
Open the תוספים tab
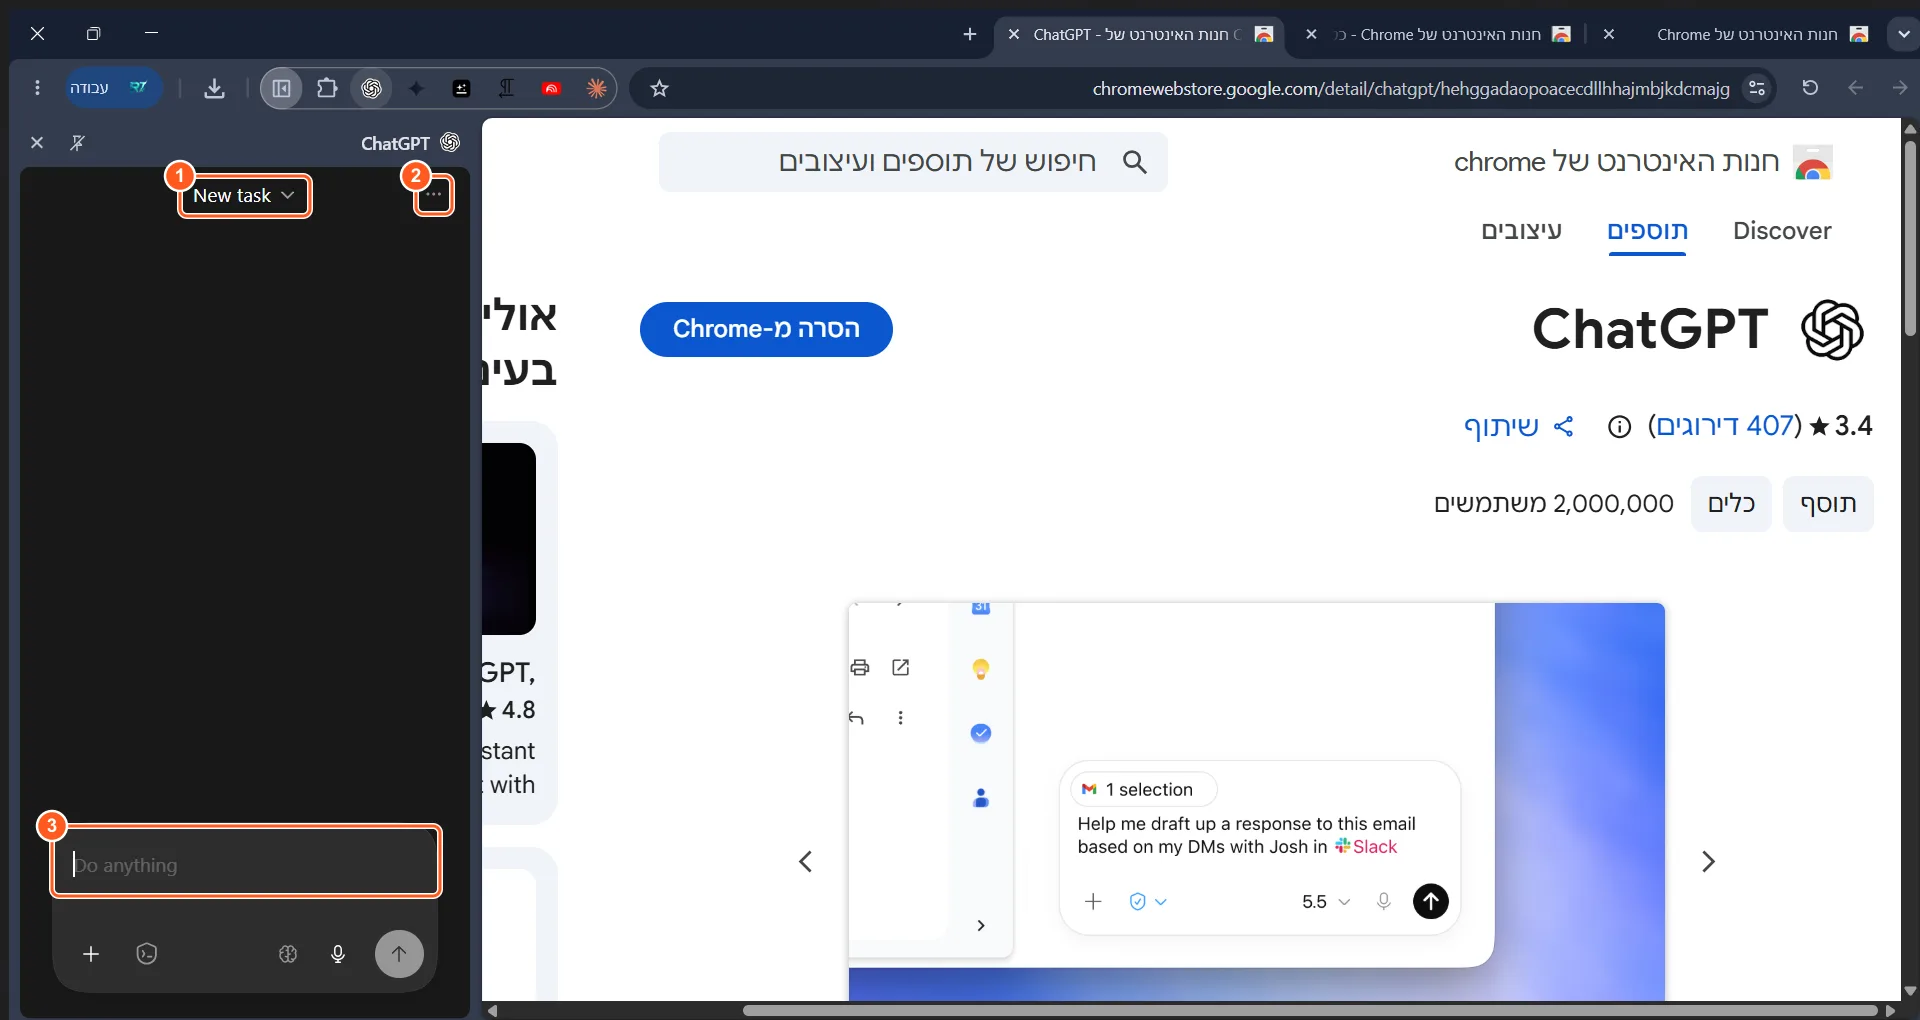[x=1647, y=231]
